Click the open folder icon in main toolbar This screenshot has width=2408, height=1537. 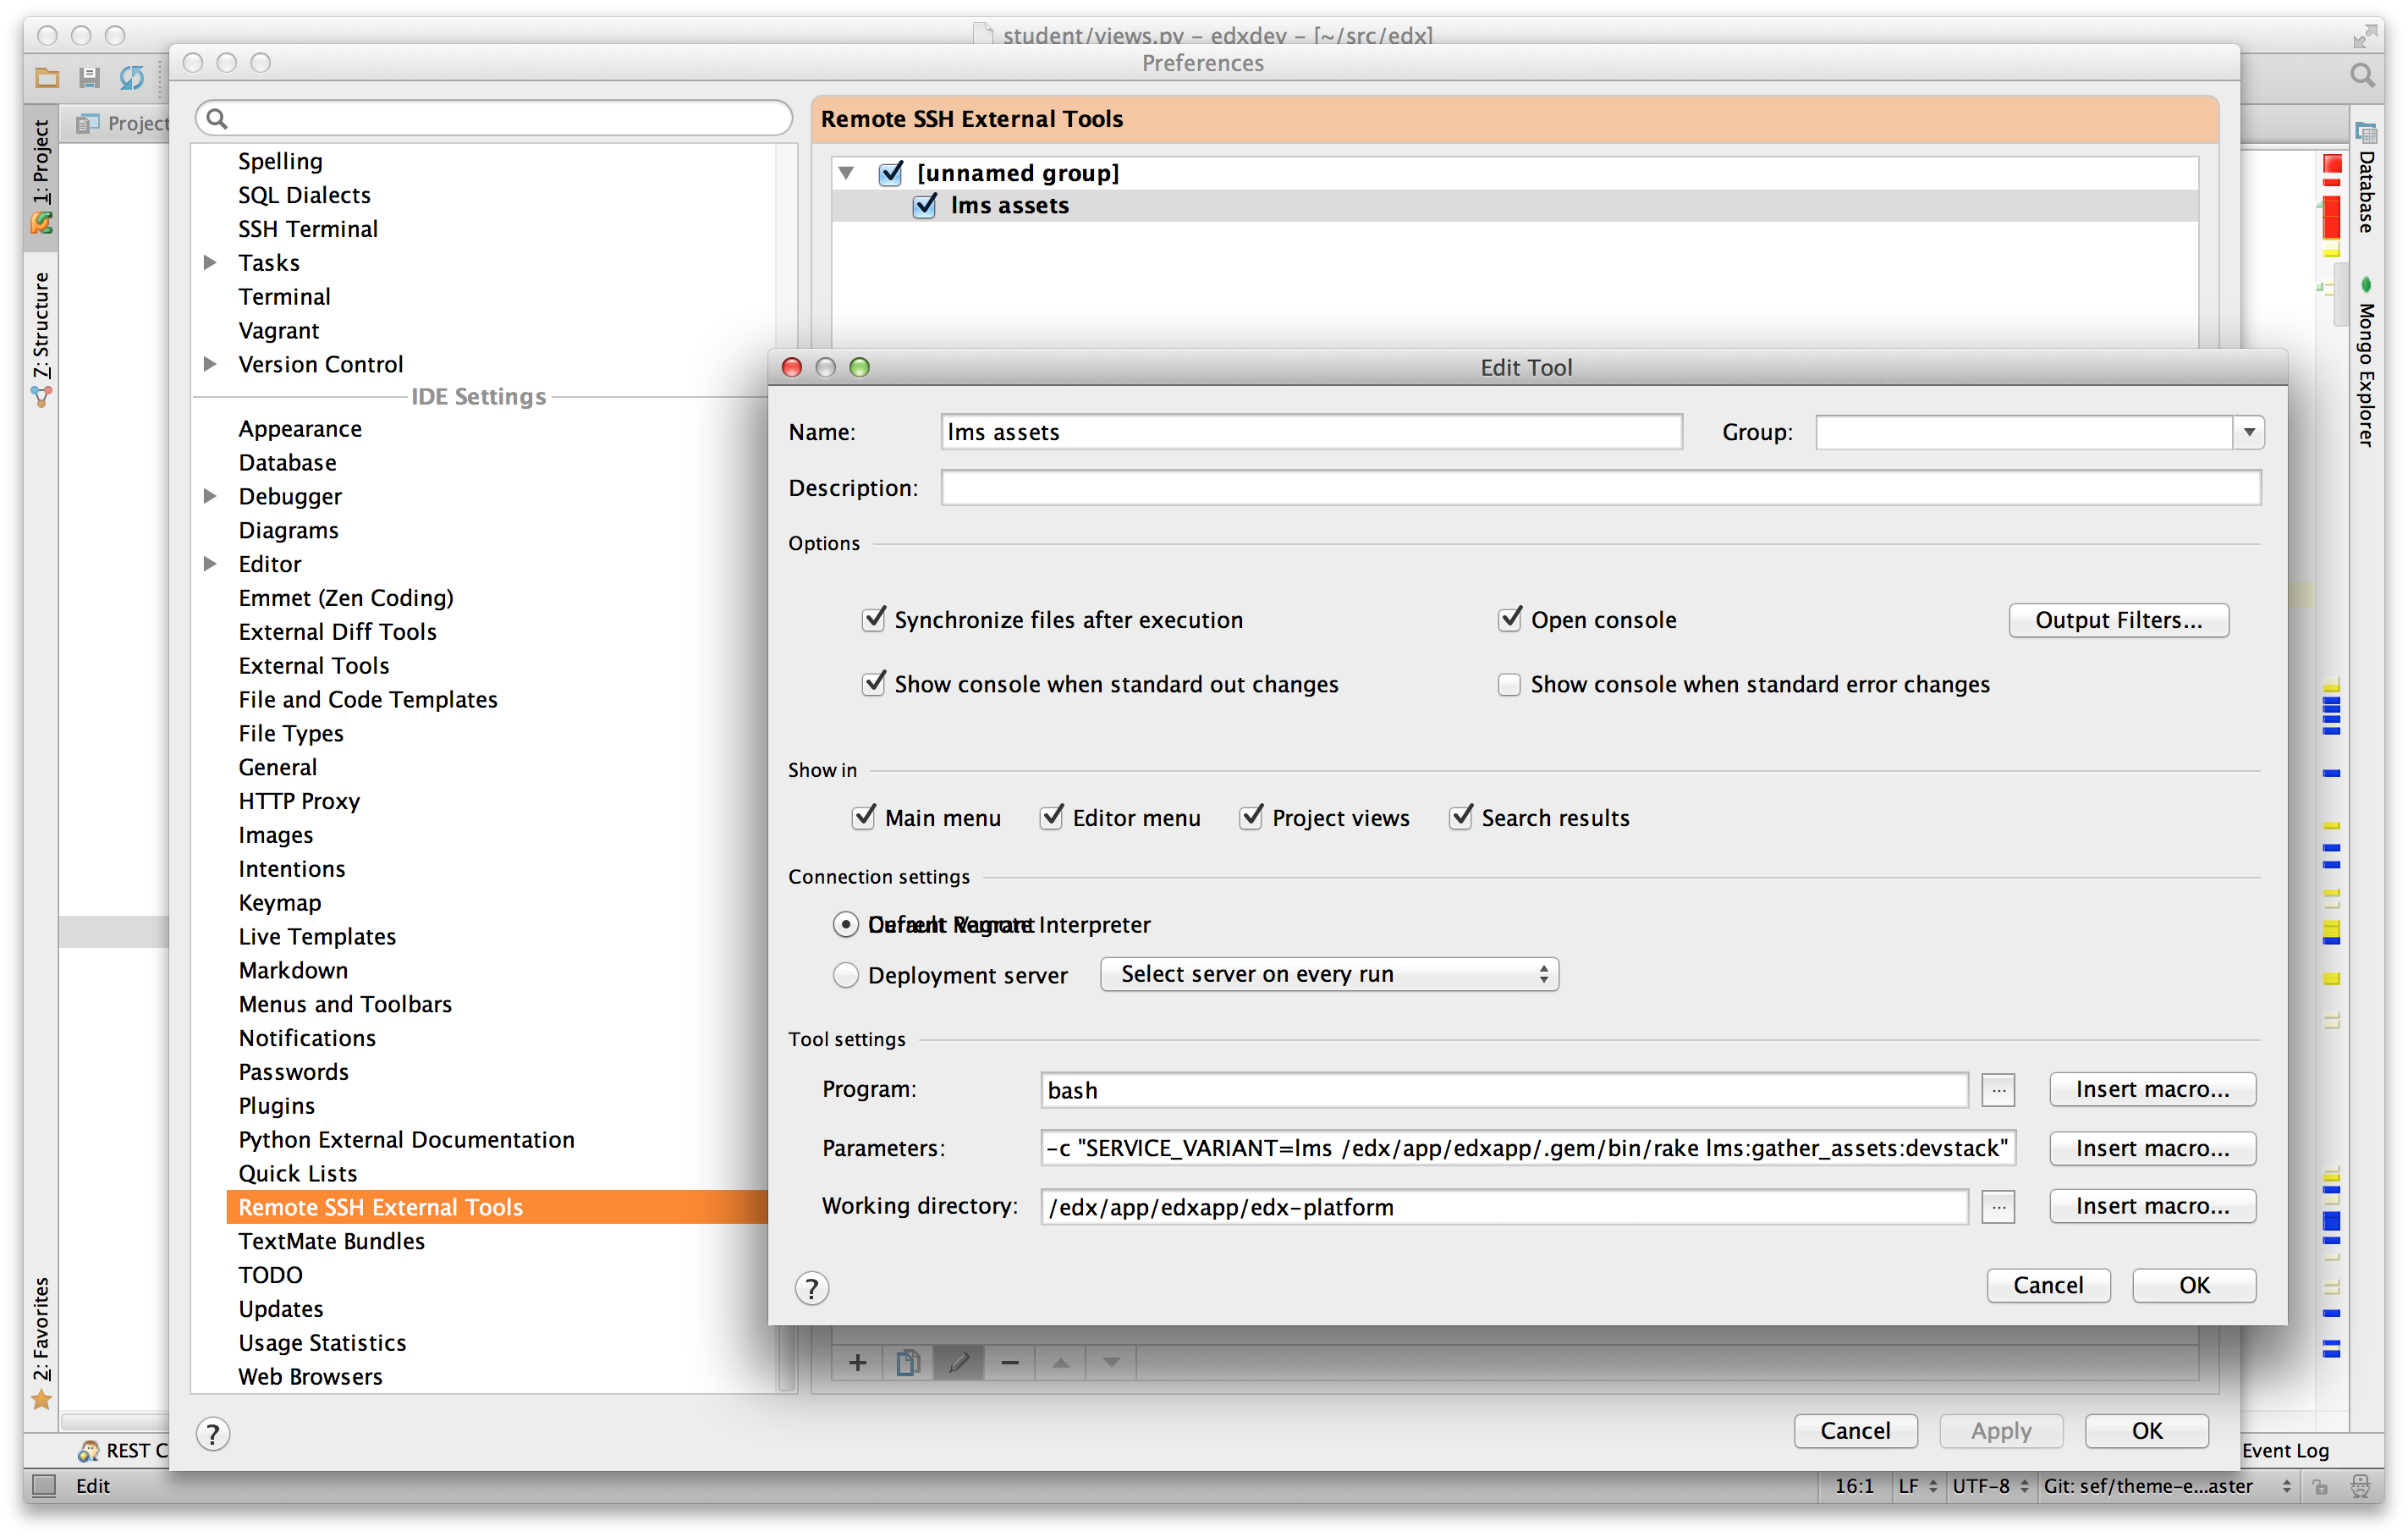point(47,77)
